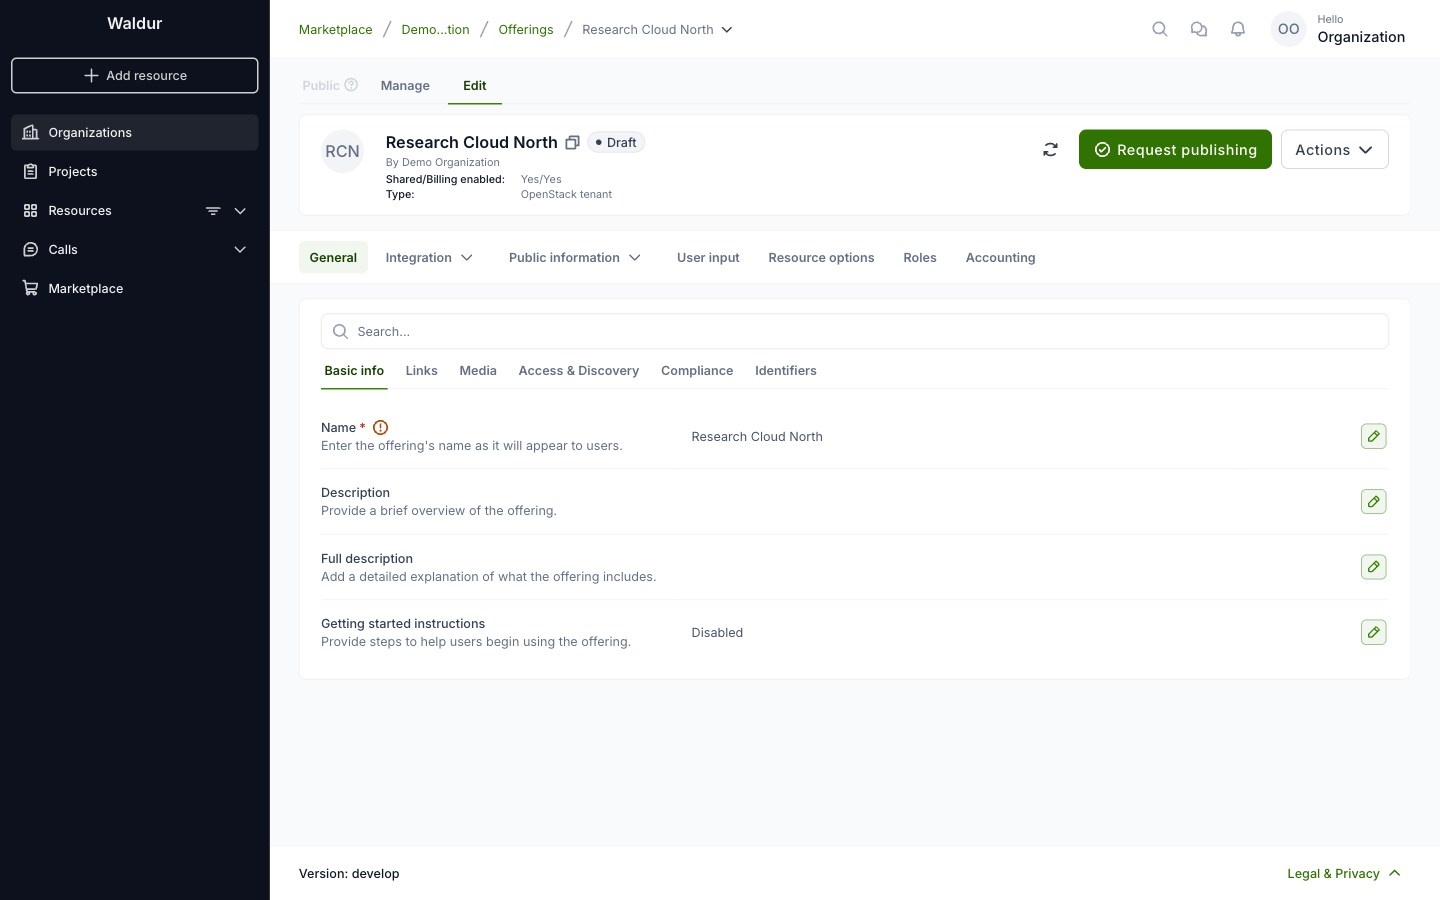
Task: Follow the Offerings breadcrumb link
Action: pyautogui.click(x=526, y=30)
